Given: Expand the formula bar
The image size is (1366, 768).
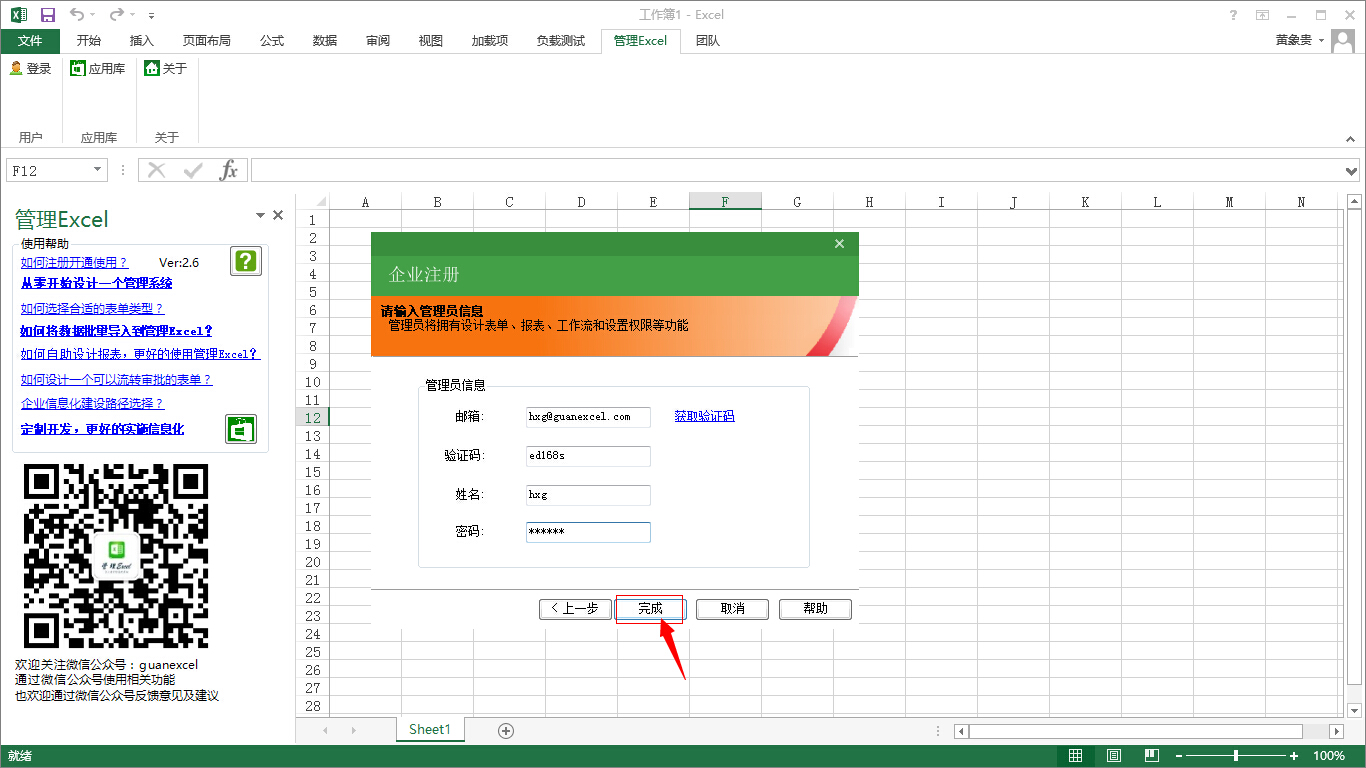Looking at the screenshot, I should pyautogui.click(x=1352, y=171).
